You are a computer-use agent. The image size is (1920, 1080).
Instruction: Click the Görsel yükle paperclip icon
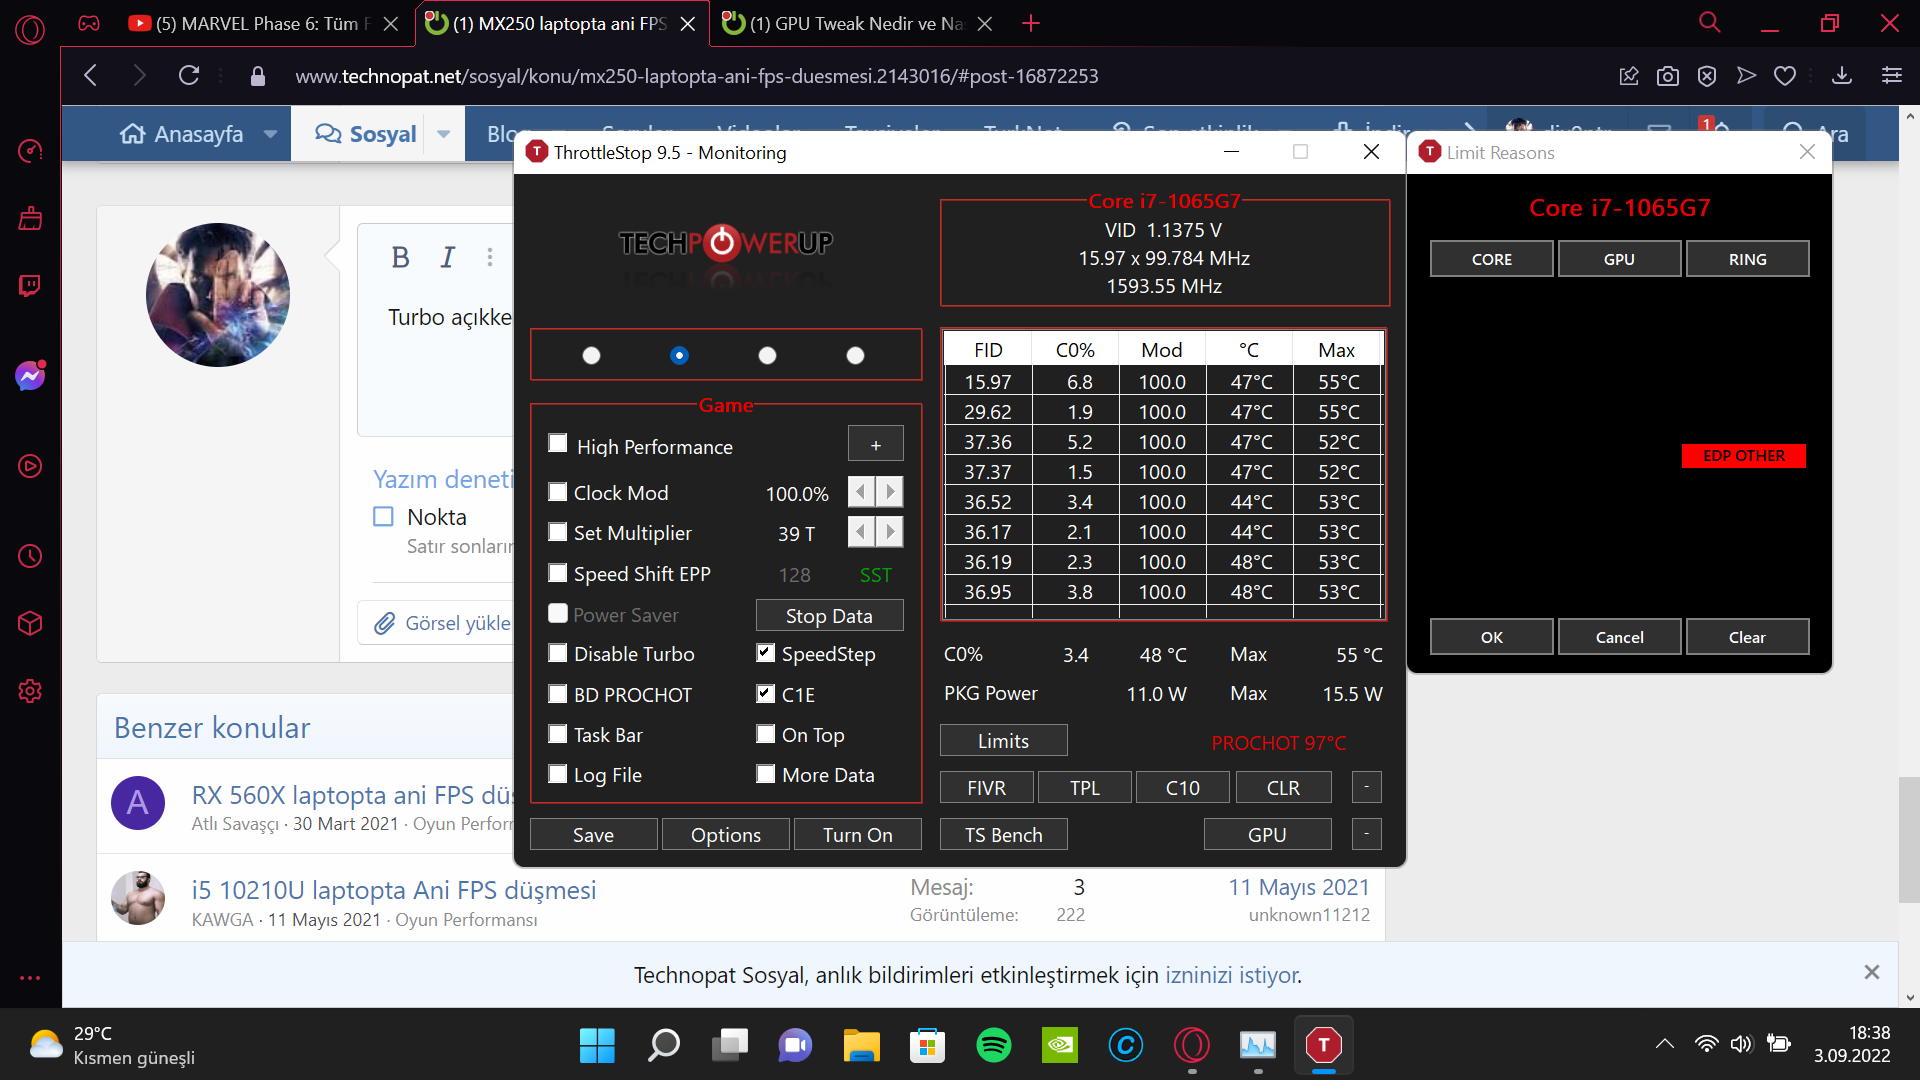[385, 623]
